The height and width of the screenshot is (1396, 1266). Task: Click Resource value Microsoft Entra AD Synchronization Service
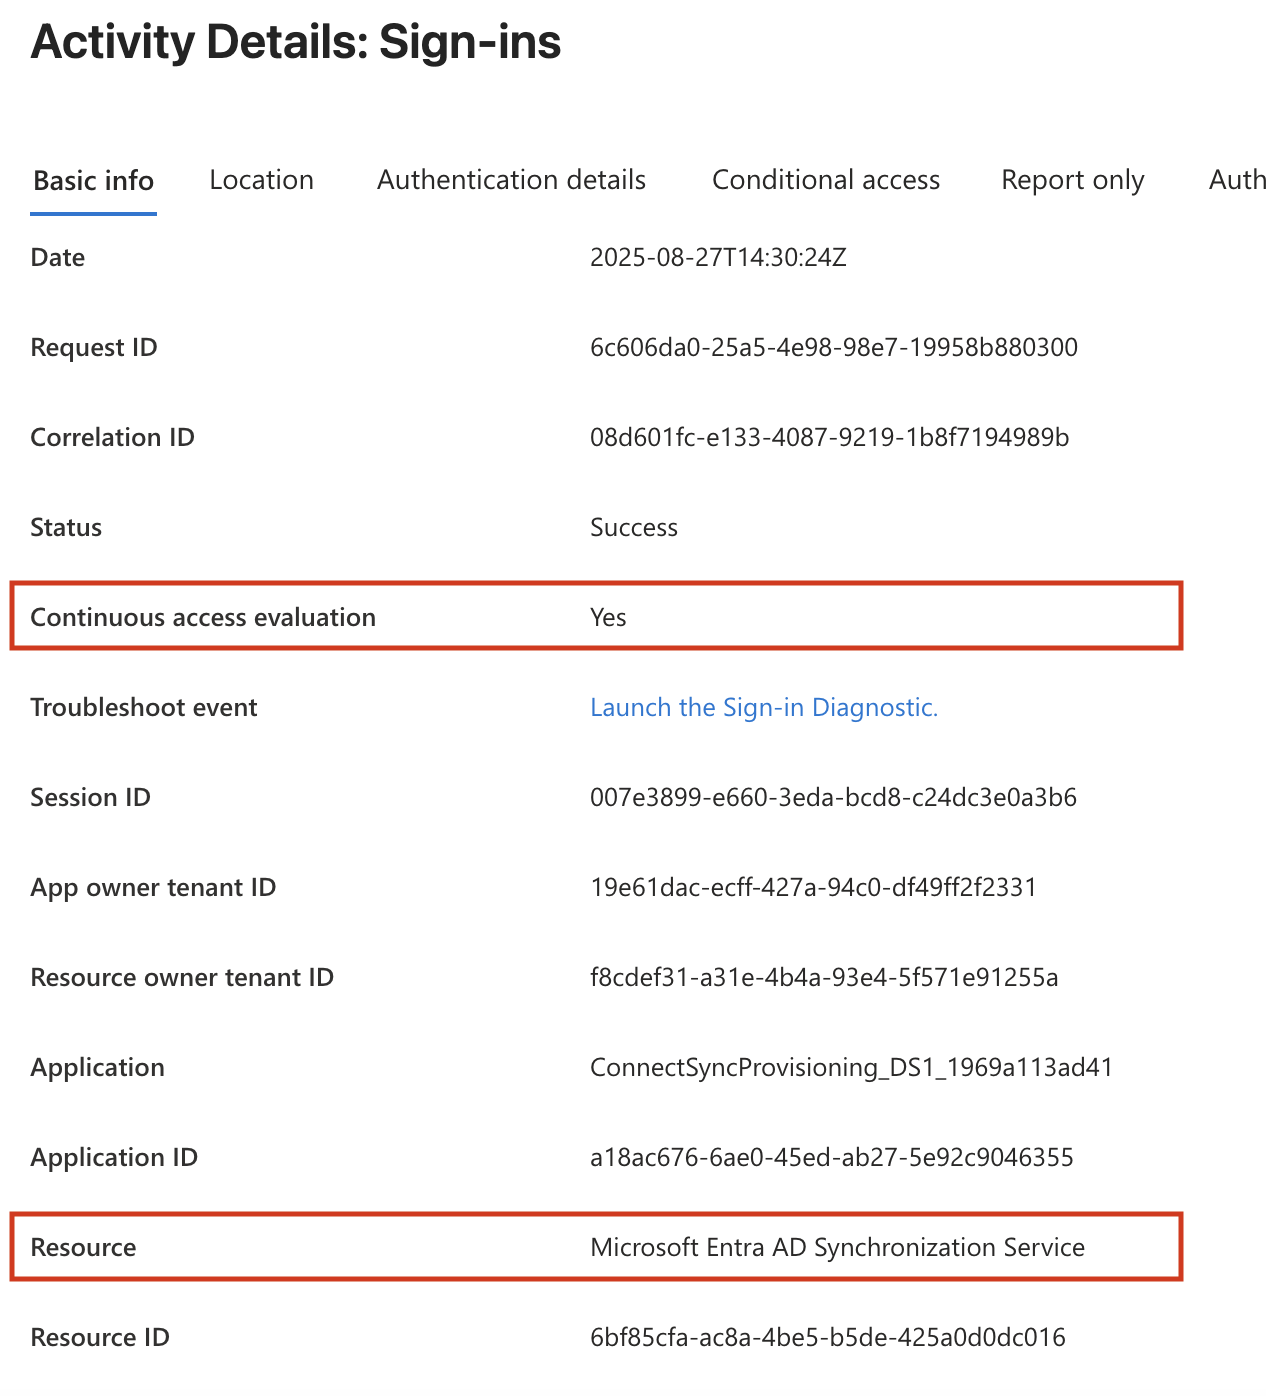(838, 1248)
